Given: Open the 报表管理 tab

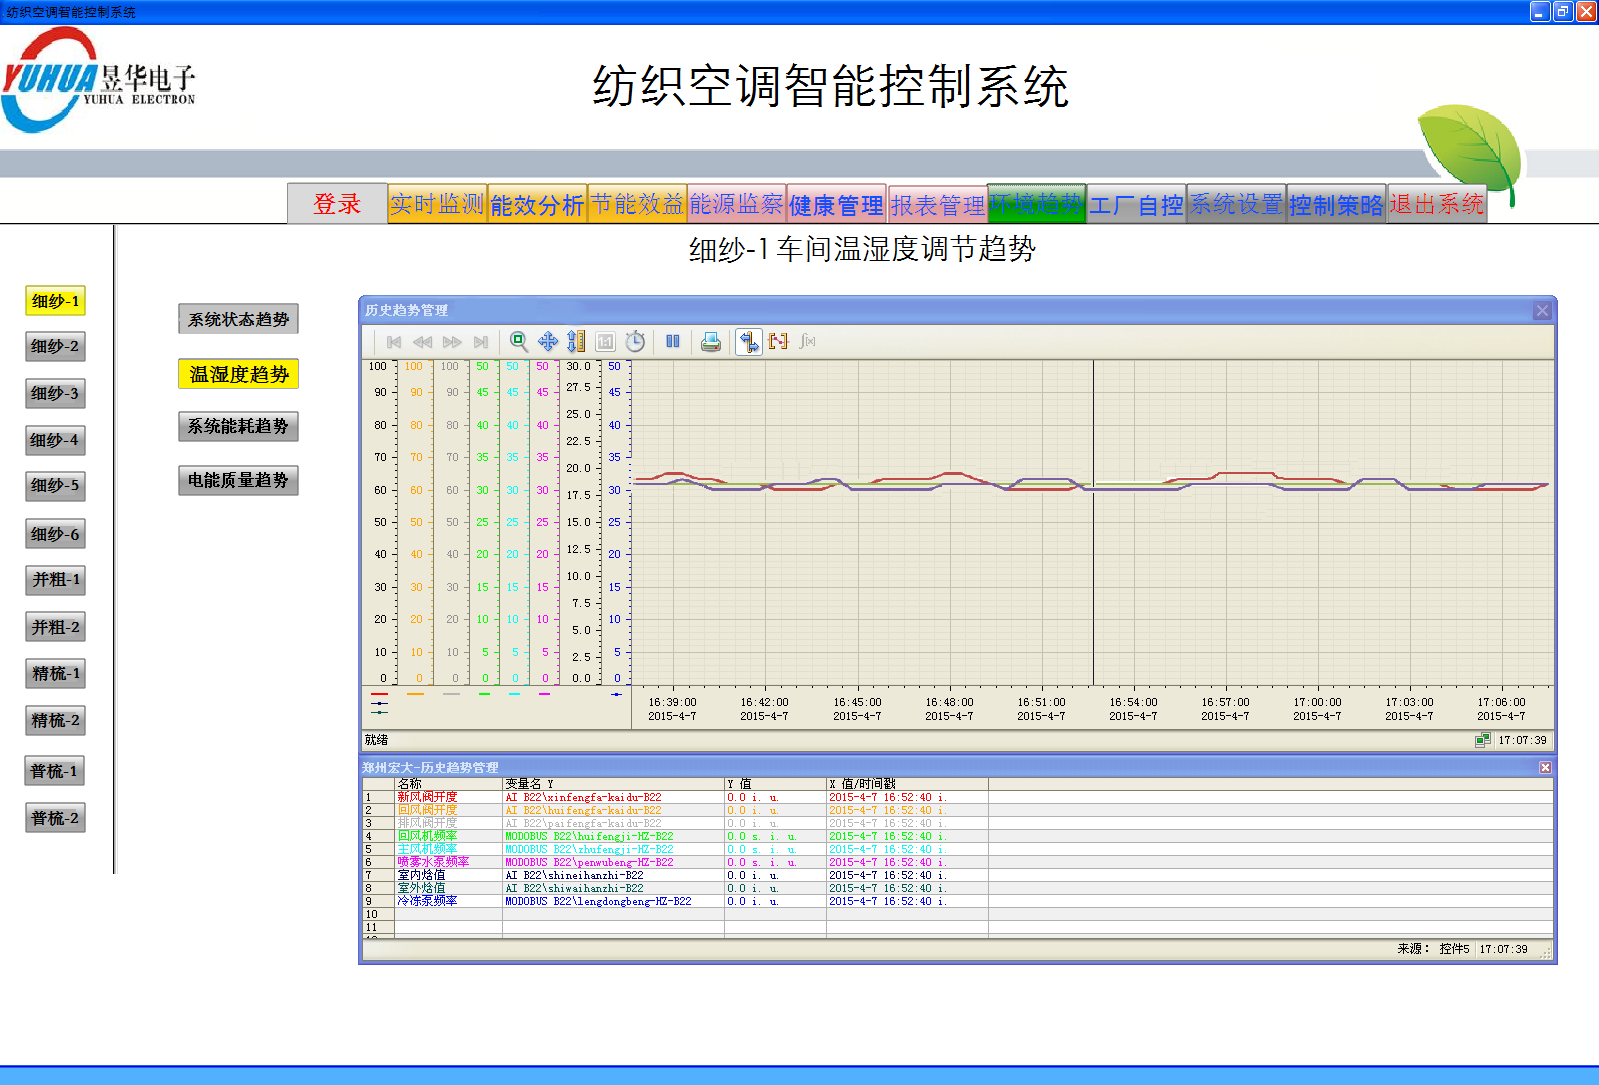Looking at the screenshot, I should click(937, 204).
